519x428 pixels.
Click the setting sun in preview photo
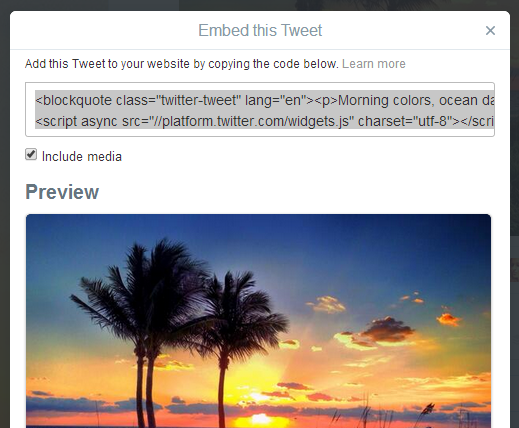pos(261,419)
